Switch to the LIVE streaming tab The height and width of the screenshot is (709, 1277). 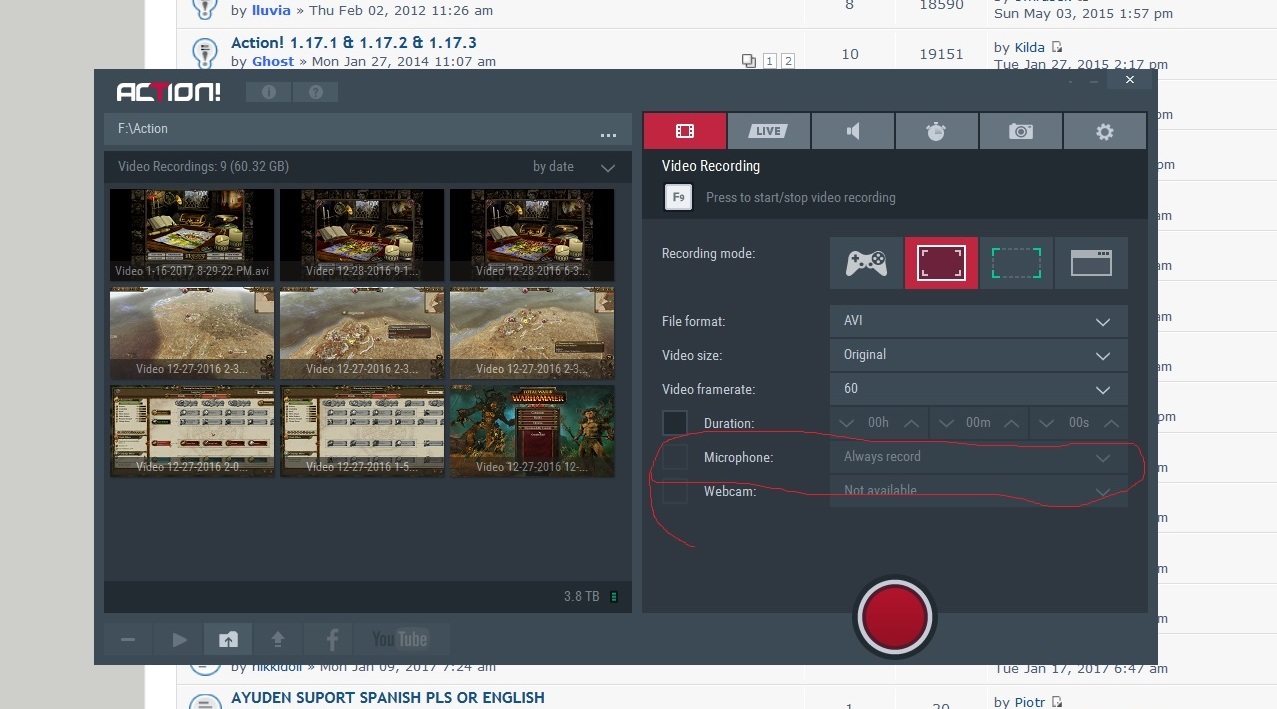point(768,131)
